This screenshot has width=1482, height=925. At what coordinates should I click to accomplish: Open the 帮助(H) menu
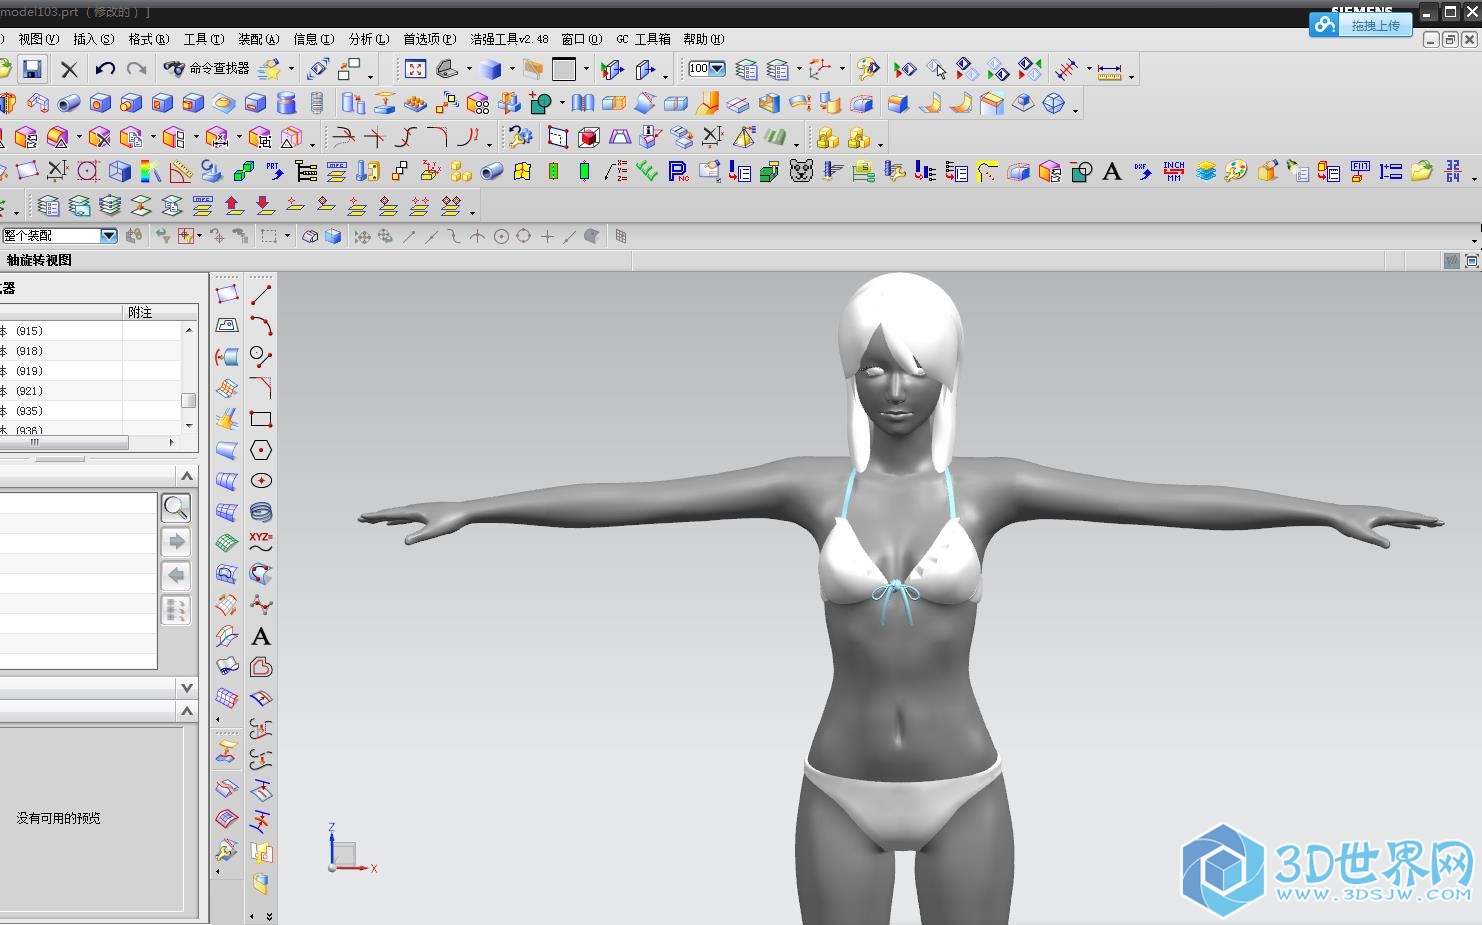click(x=703, y=39)
